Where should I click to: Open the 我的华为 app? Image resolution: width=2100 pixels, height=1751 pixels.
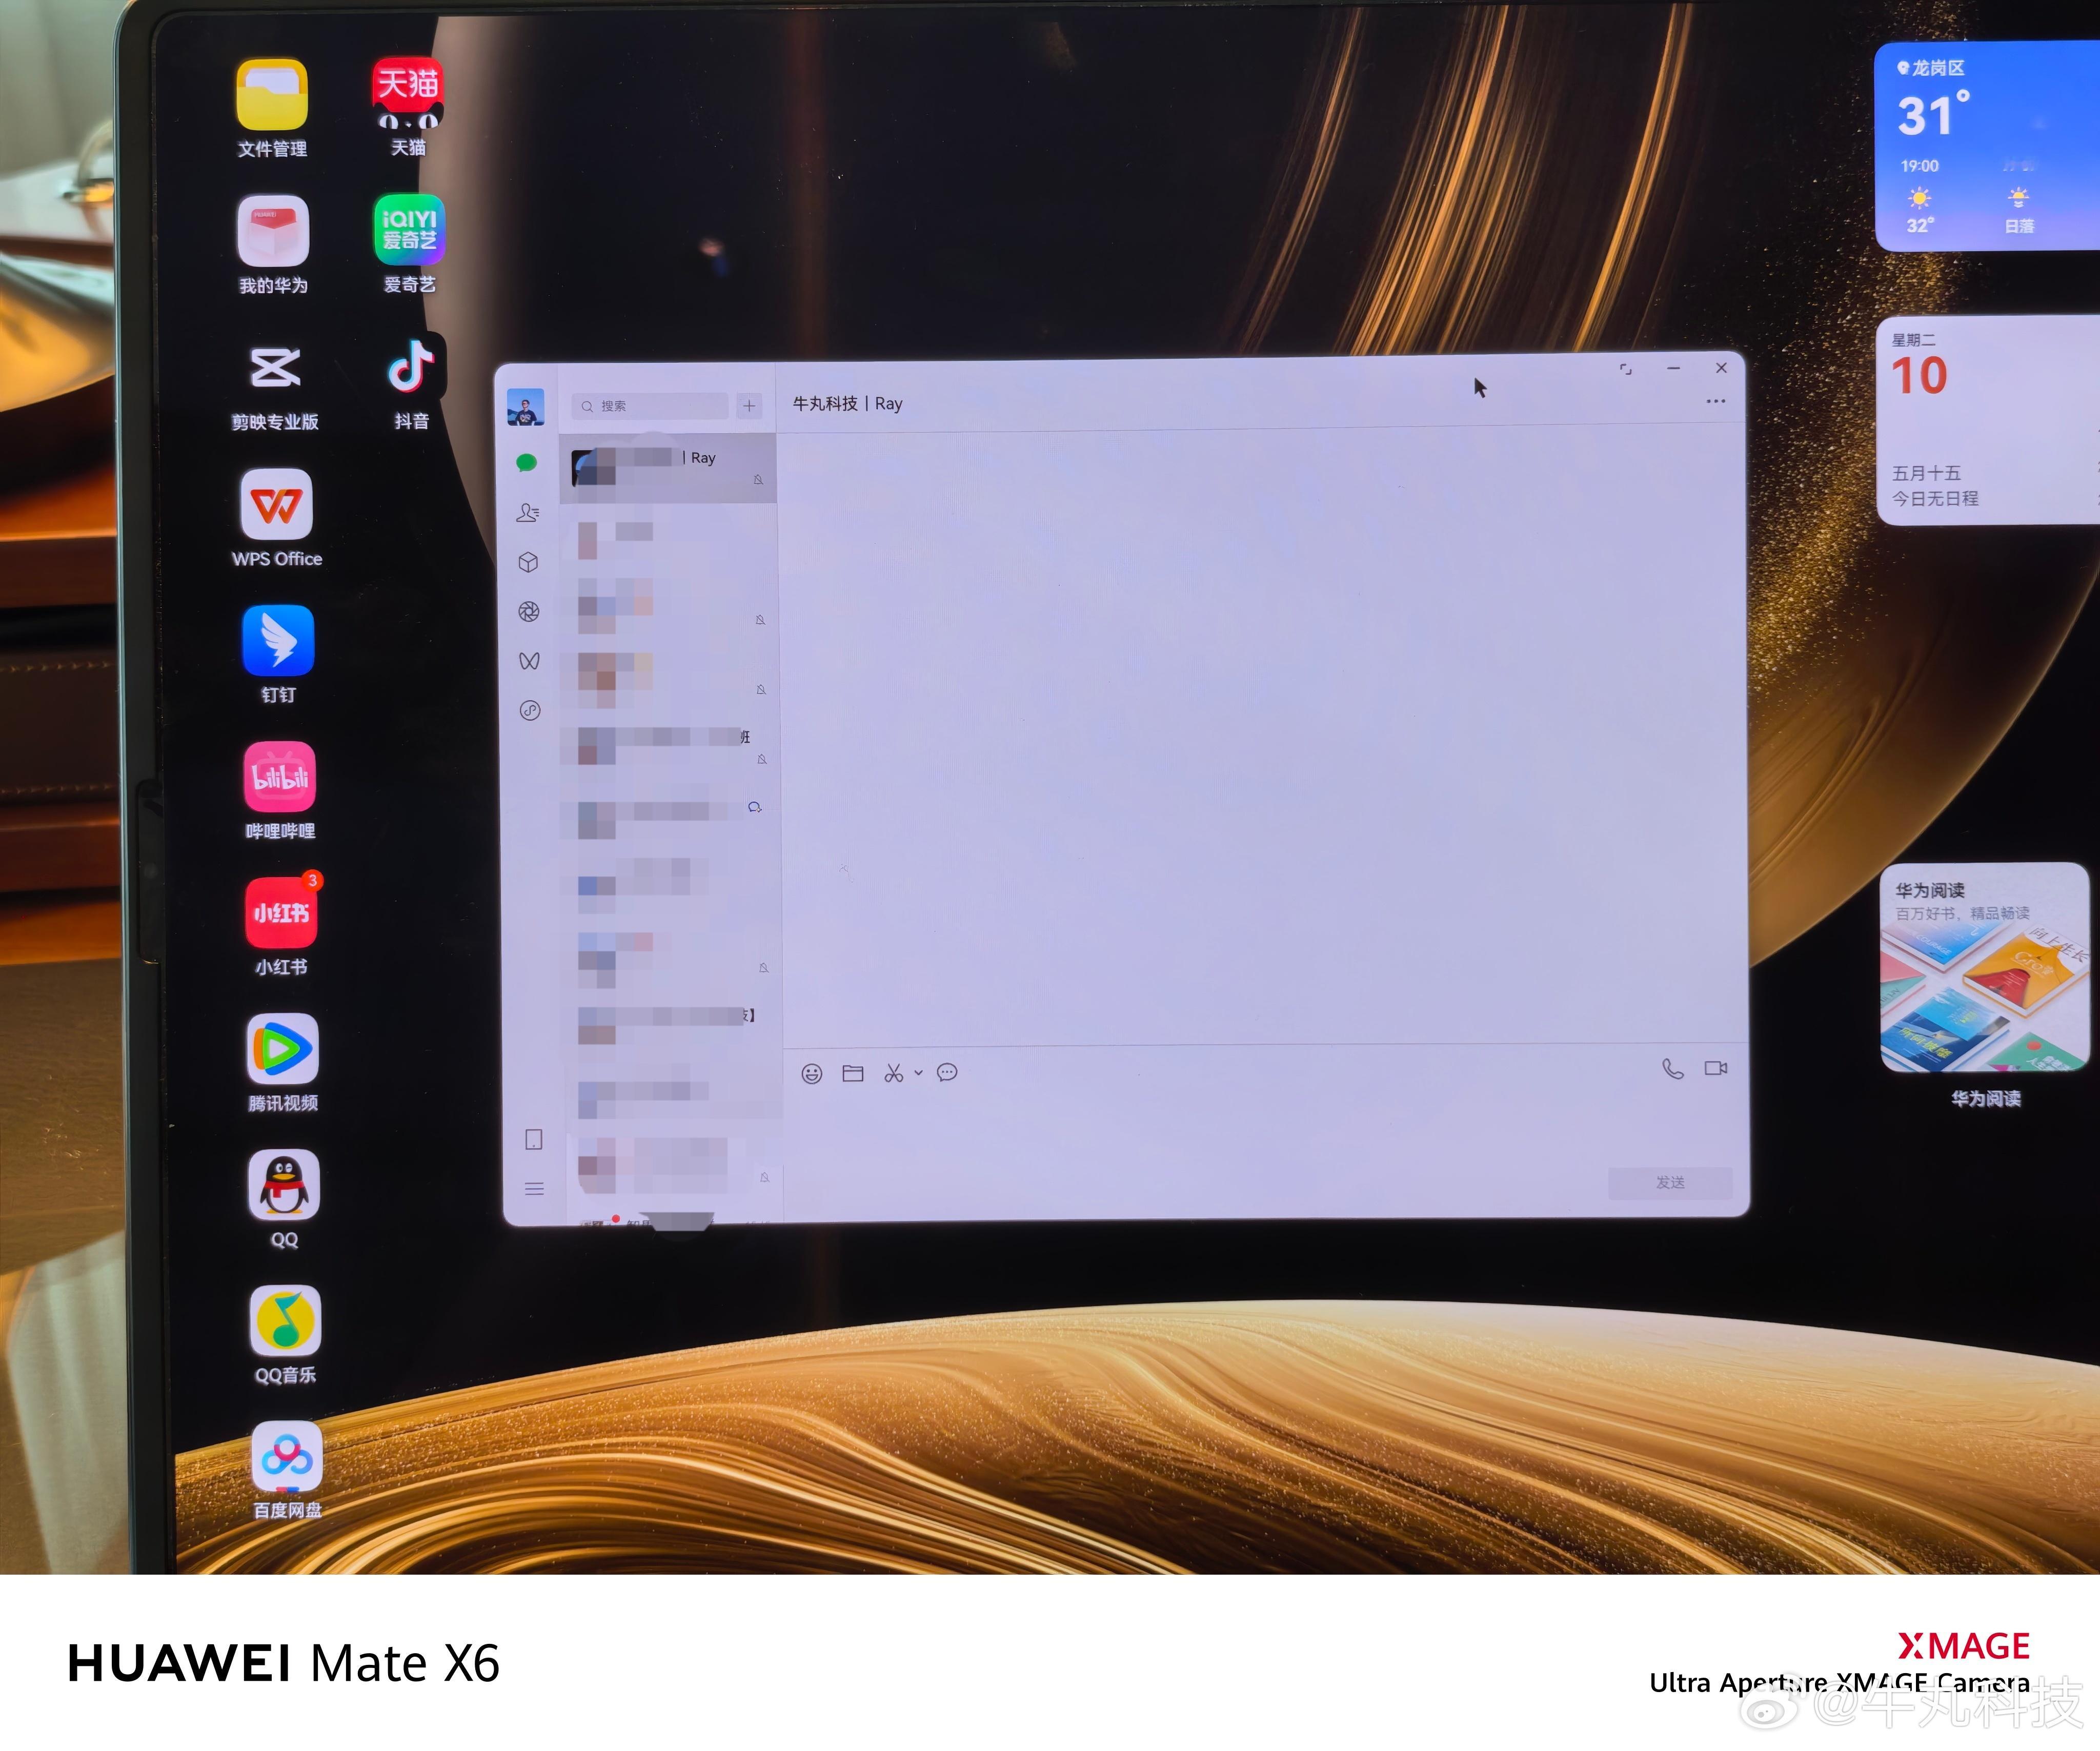click(x=273, y=245)
